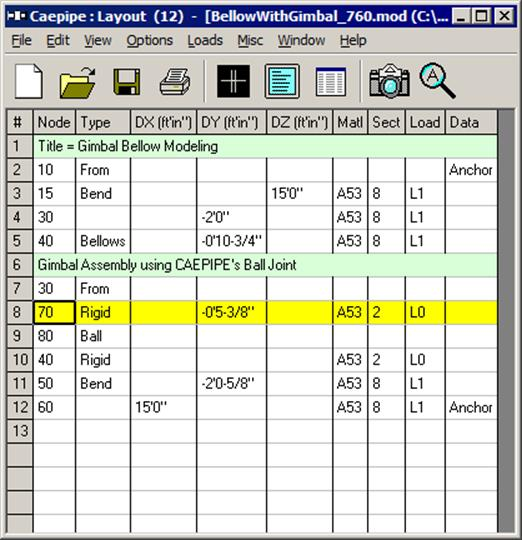Click the Bellows type cell in row 5
Image resolution: width=522 pixels, height=540 pixels.
pos(103,241)
